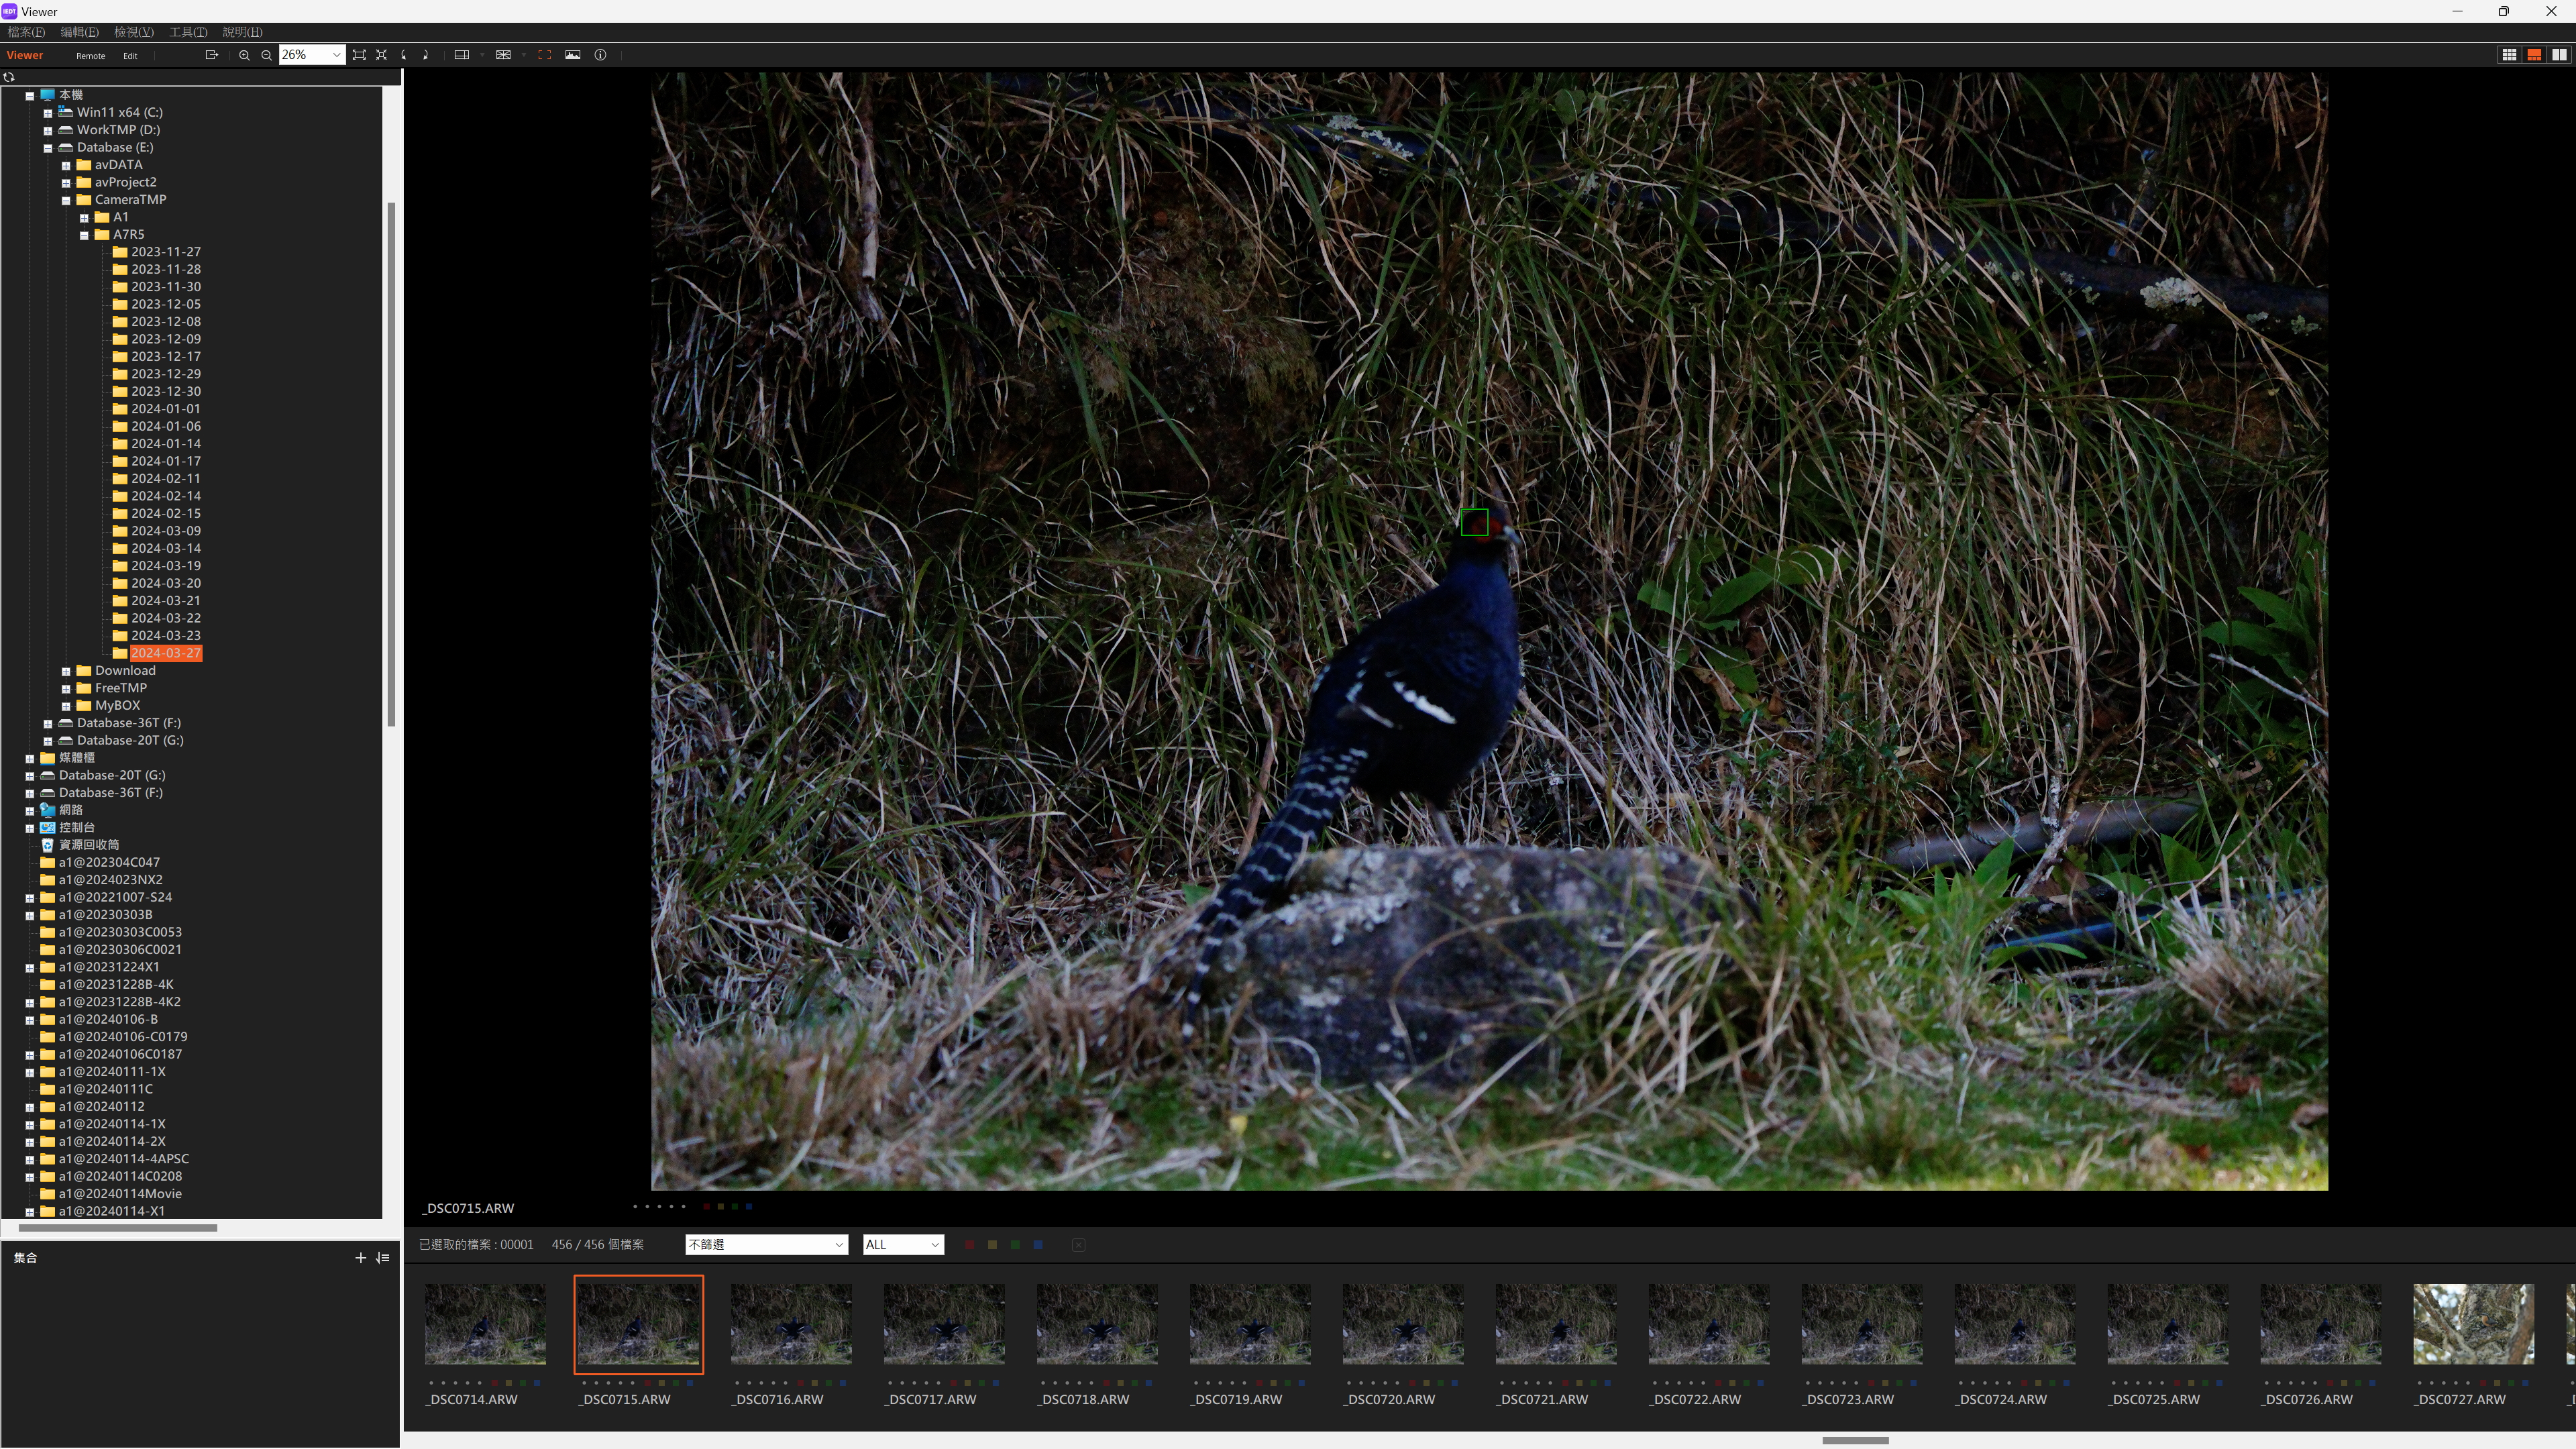Fit image to window icon

click(x=359, y=55)
